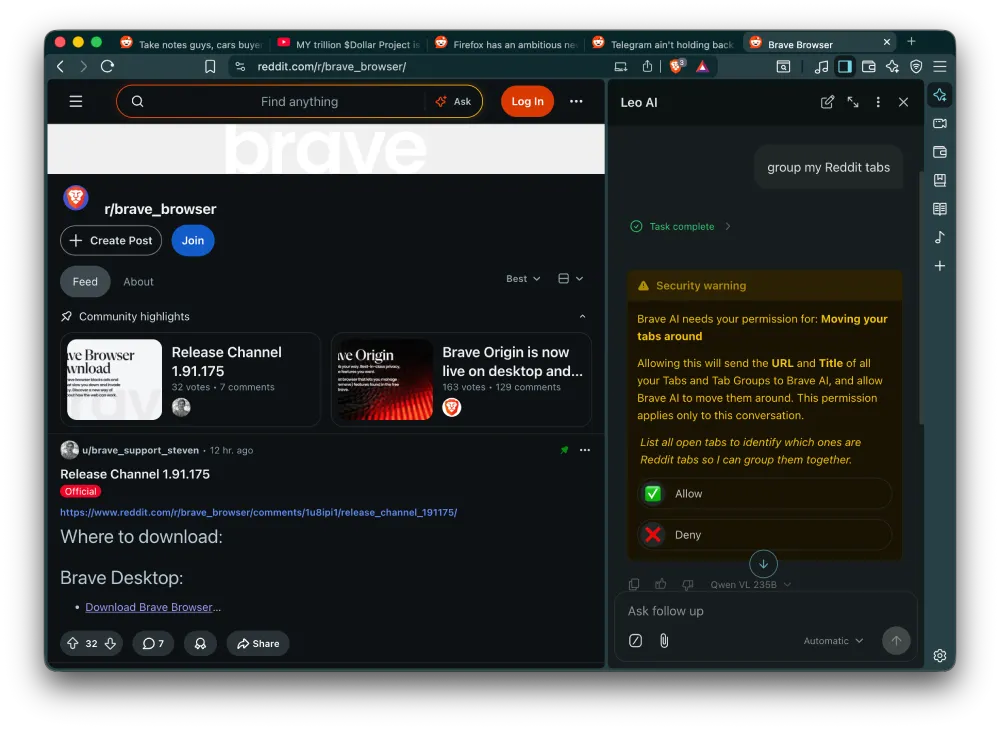The width and height of the screenshot is (1000, 730).
Task: Open the Qwen VL 235B model dropdown
Action: pos(750,585)
